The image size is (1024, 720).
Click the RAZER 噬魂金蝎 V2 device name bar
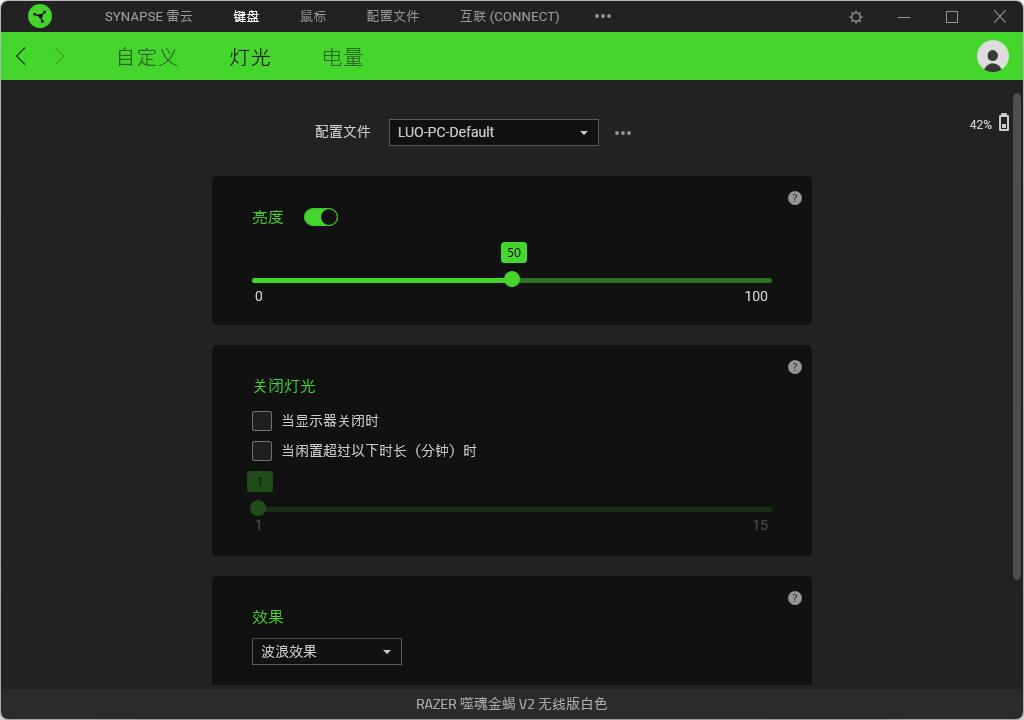[x=512, y=703]
